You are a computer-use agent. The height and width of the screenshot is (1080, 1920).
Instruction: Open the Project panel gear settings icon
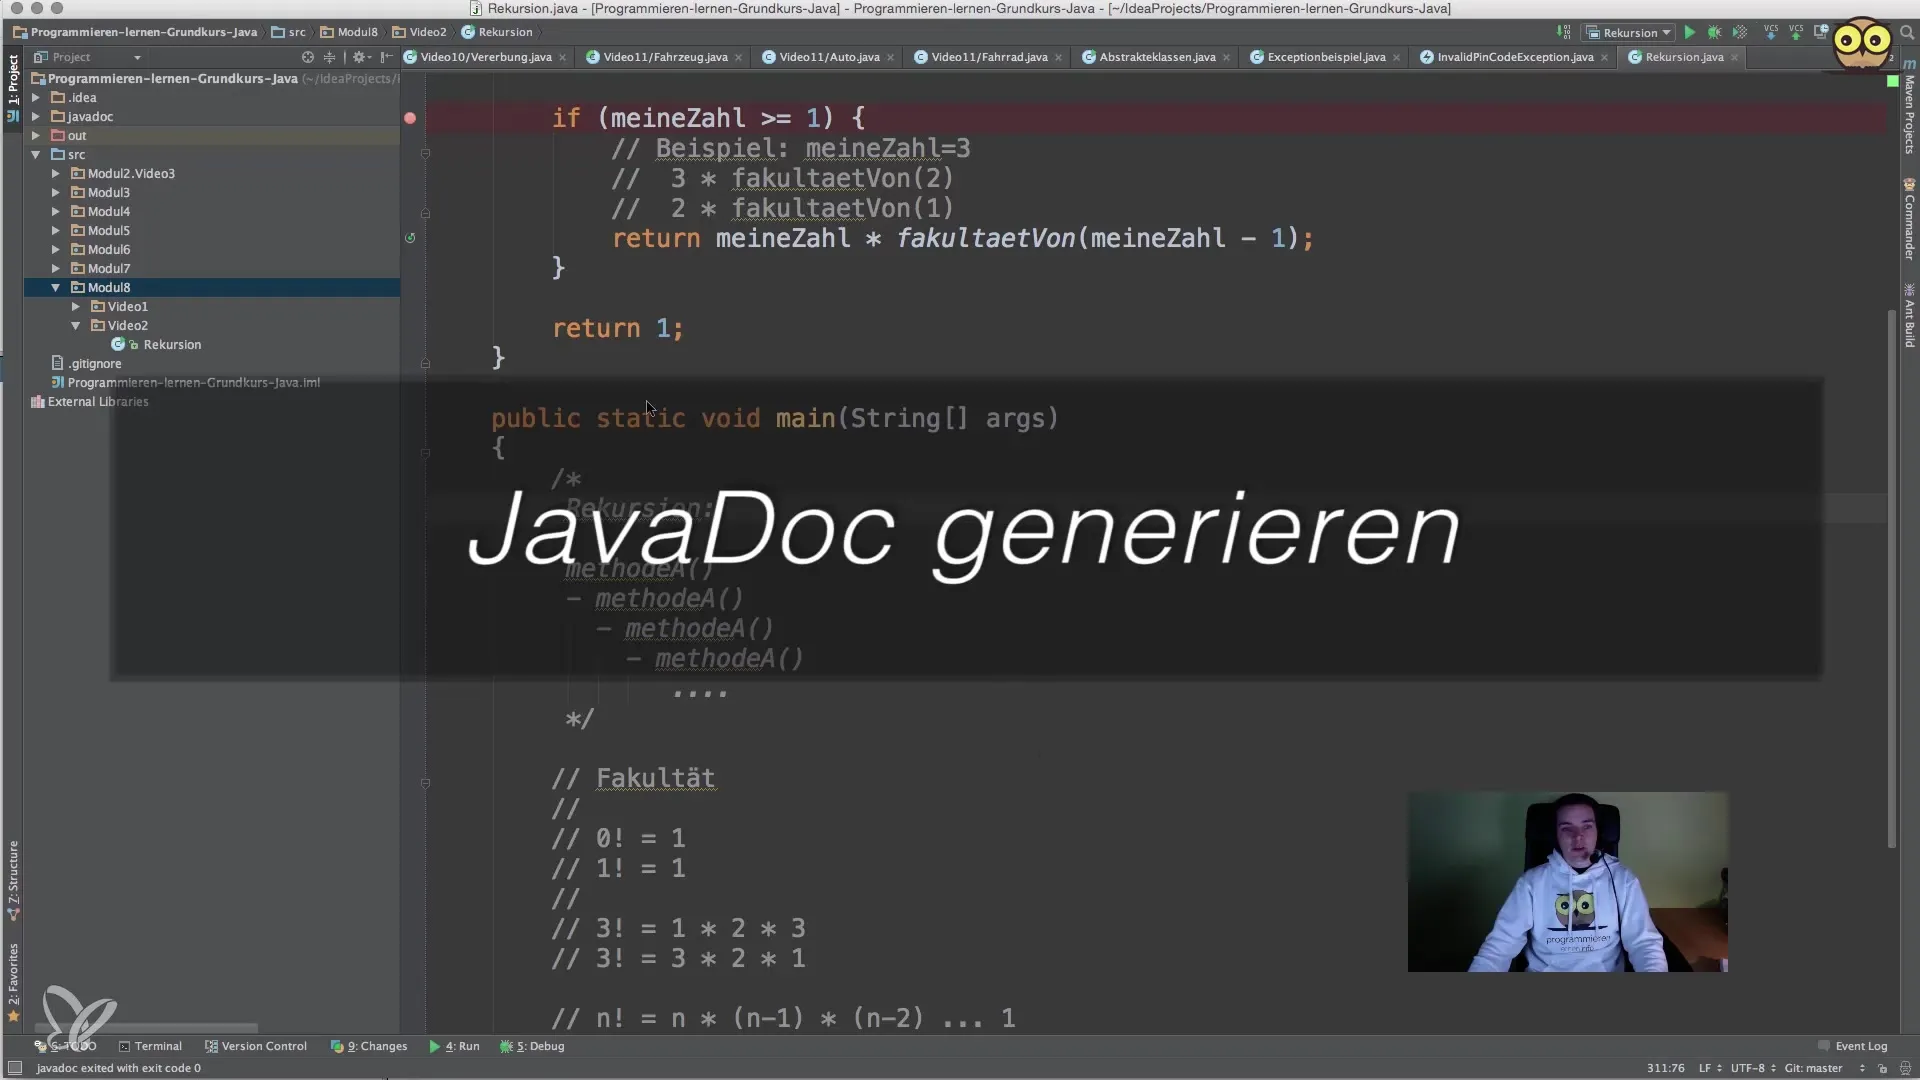tap(361, 57)
